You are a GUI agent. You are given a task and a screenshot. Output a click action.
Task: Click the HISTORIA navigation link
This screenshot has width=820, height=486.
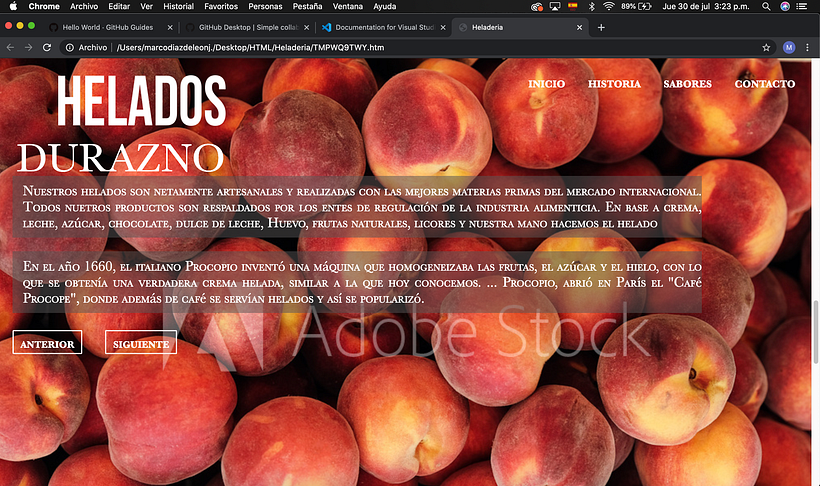click(614, 84)
